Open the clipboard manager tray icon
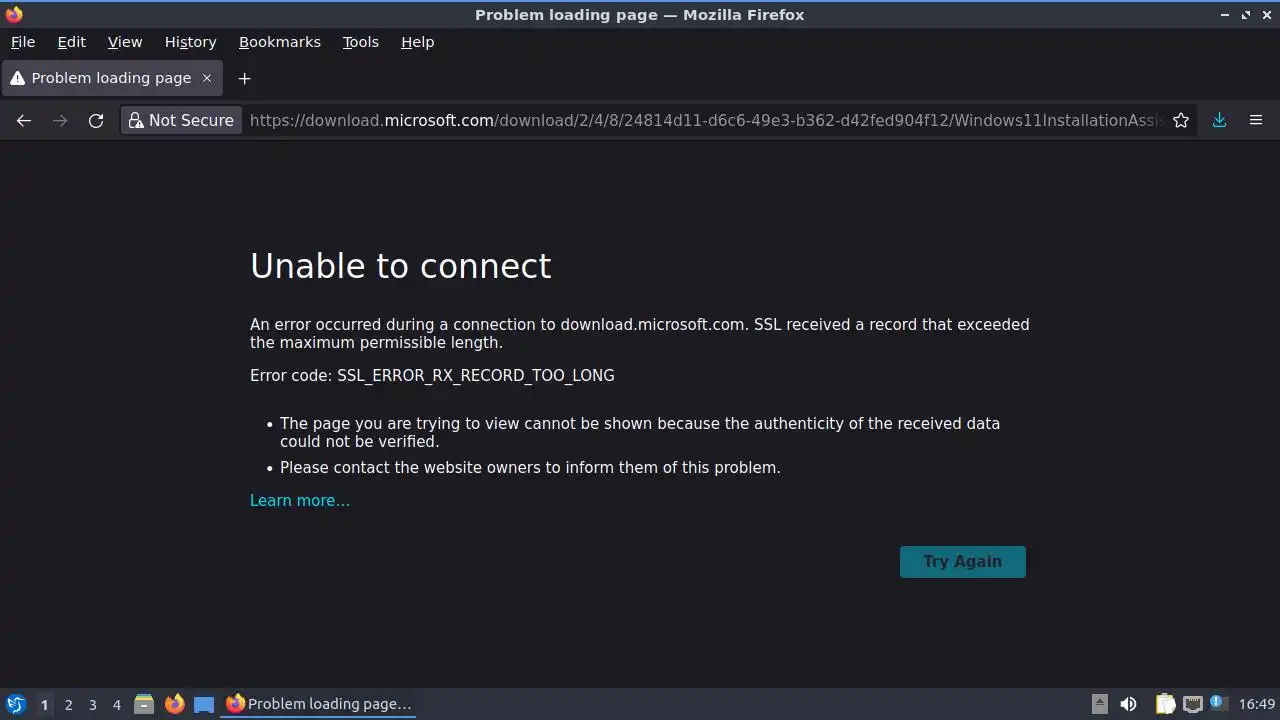 (1165, 704)
